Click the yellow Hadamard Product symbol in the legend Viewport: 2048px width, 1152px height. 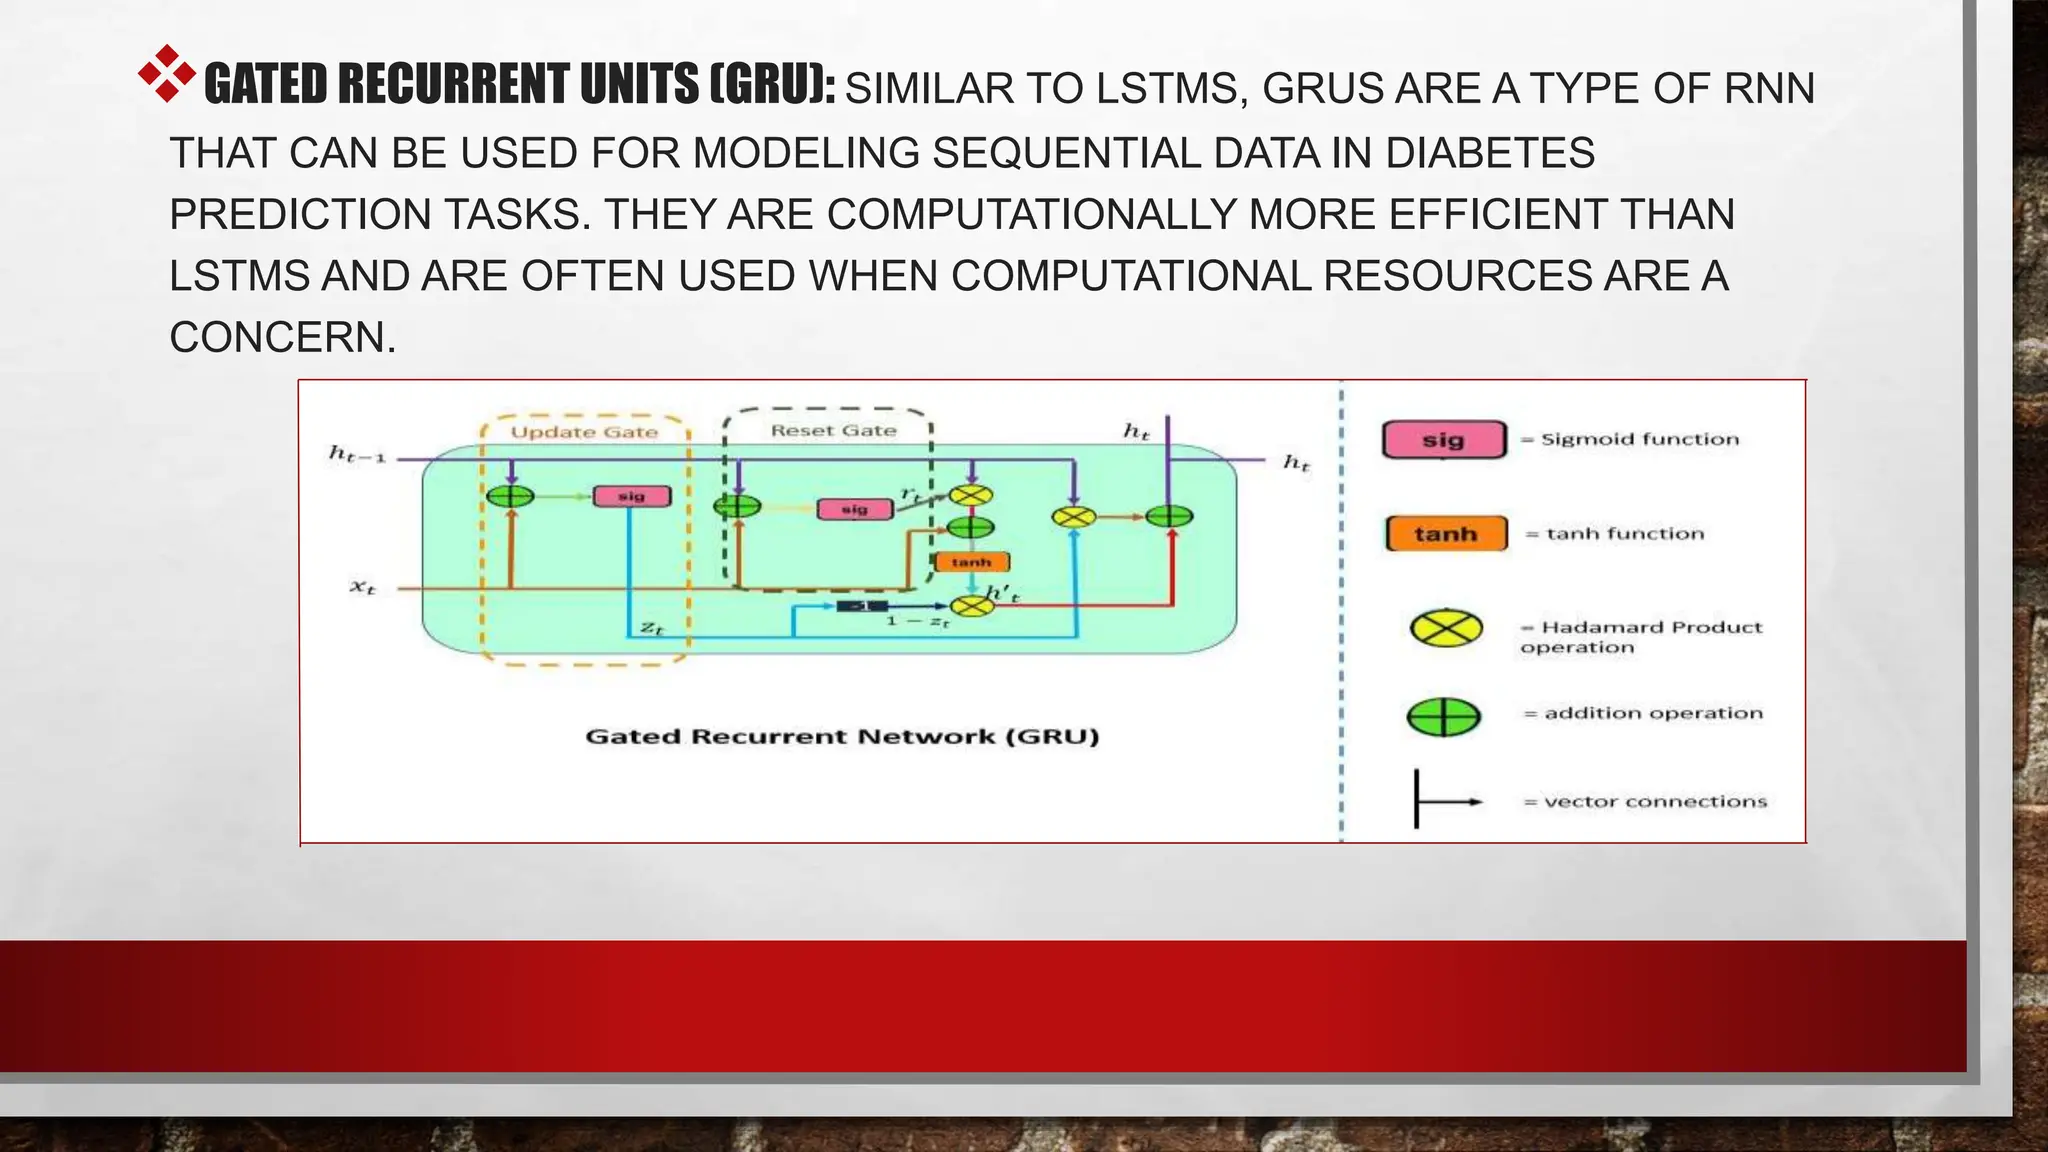(x=1446, y=628)
